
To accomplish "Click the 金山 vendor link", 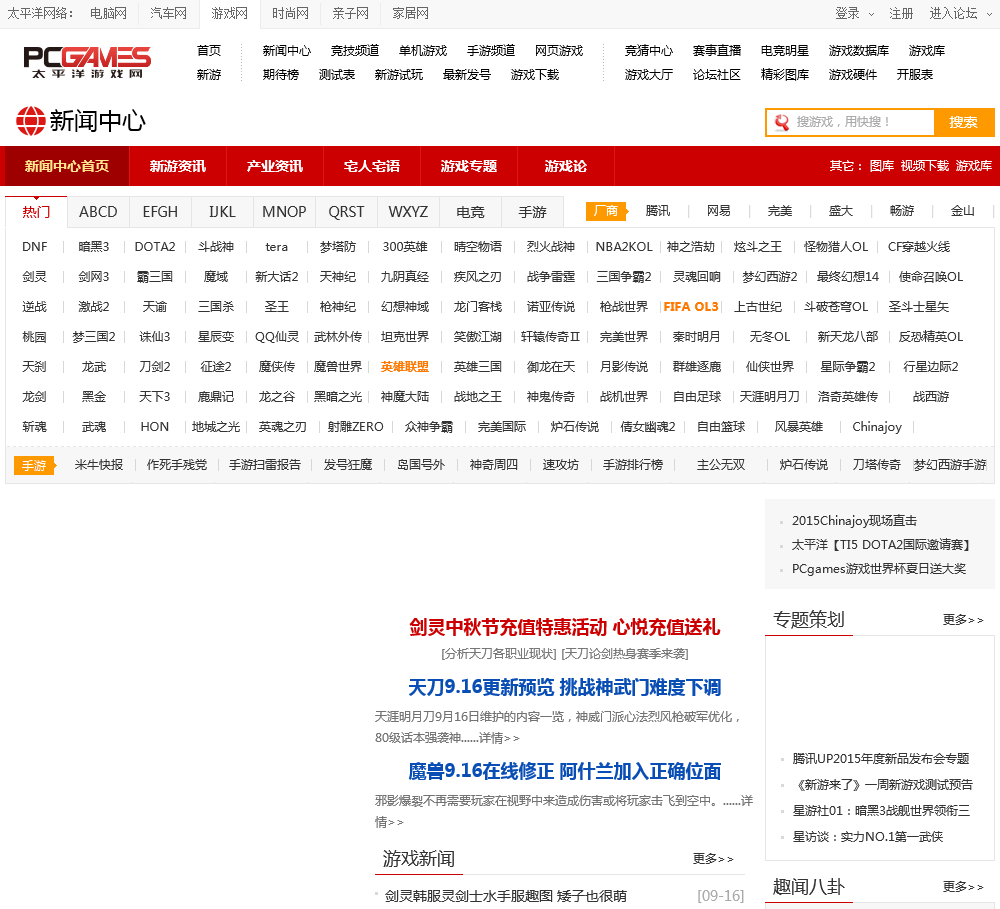I will coord(962,211).
